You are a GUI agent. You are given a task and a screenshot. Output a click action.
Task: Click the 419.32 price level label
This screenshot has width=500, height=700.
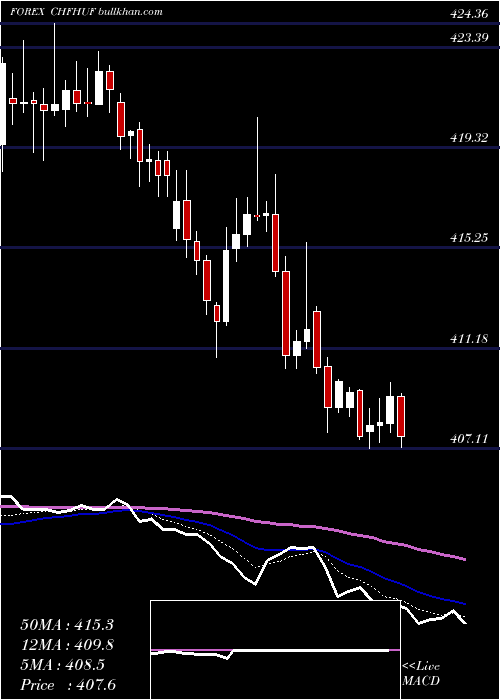469,138
